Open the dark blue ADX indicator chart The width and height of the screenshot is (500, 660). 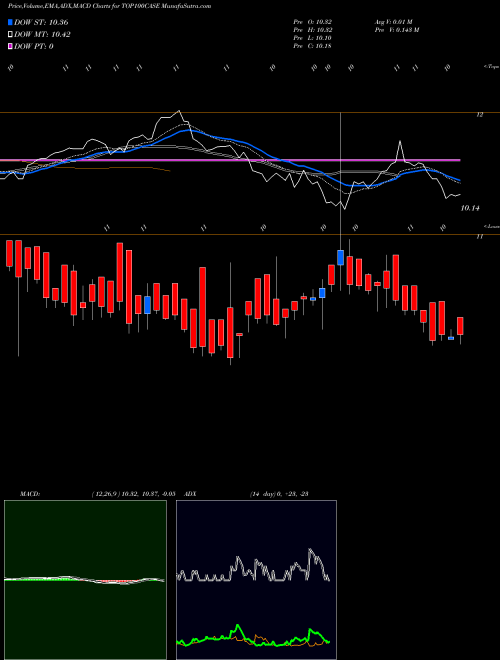(x=256, y=580)
